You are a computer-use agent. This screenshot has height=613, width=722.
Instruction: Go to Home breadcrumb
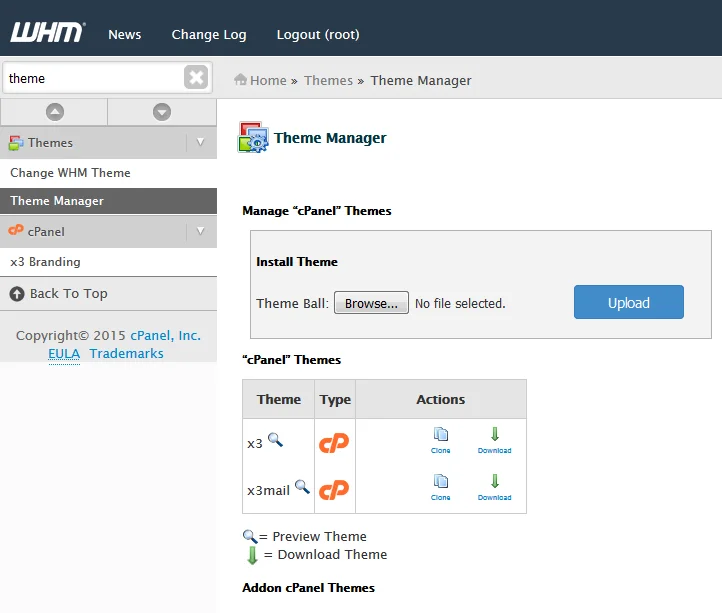click(x=268, y=81)
